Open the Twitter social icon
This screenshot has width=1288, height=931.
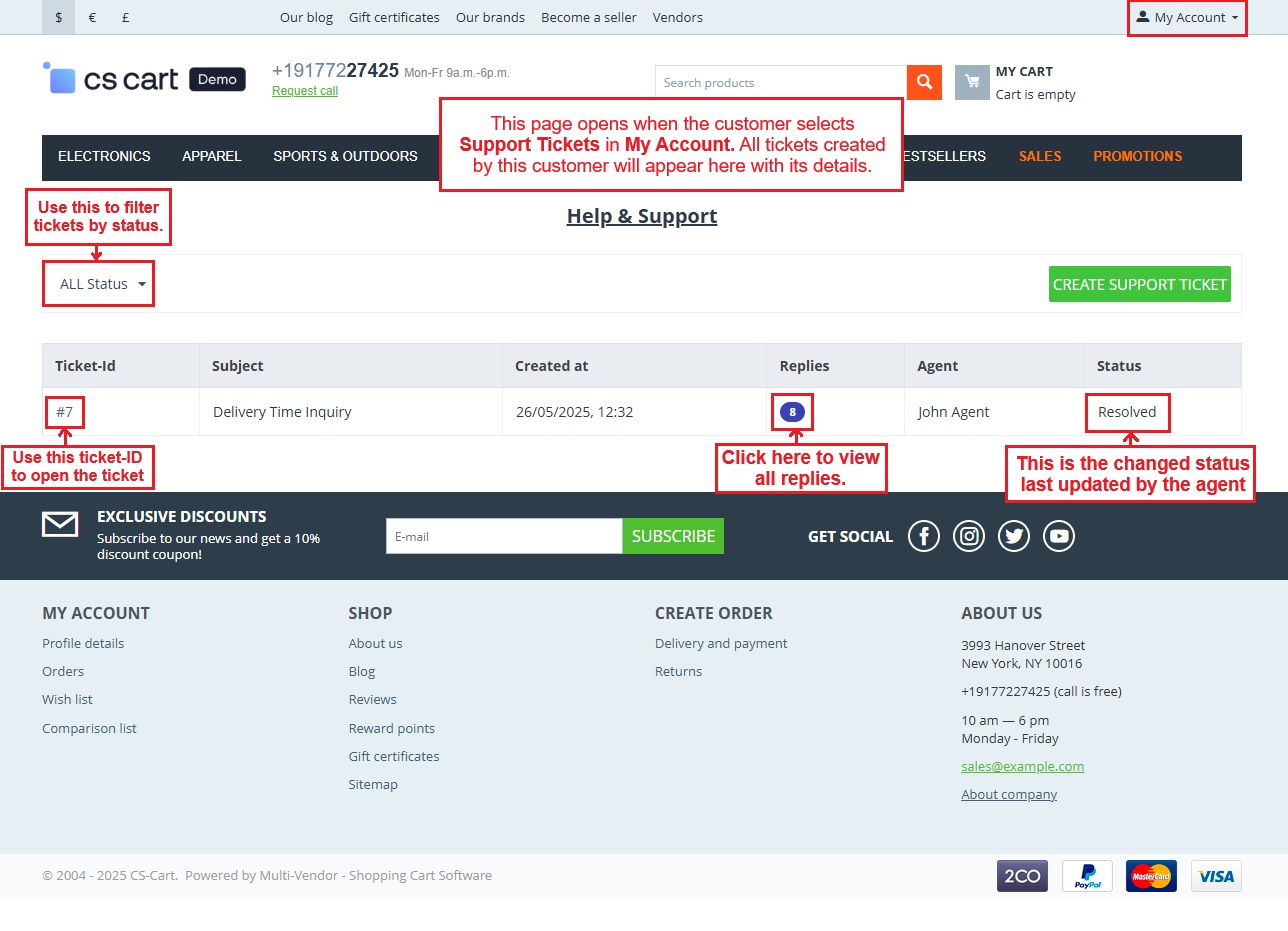(x=1014, y=536)
